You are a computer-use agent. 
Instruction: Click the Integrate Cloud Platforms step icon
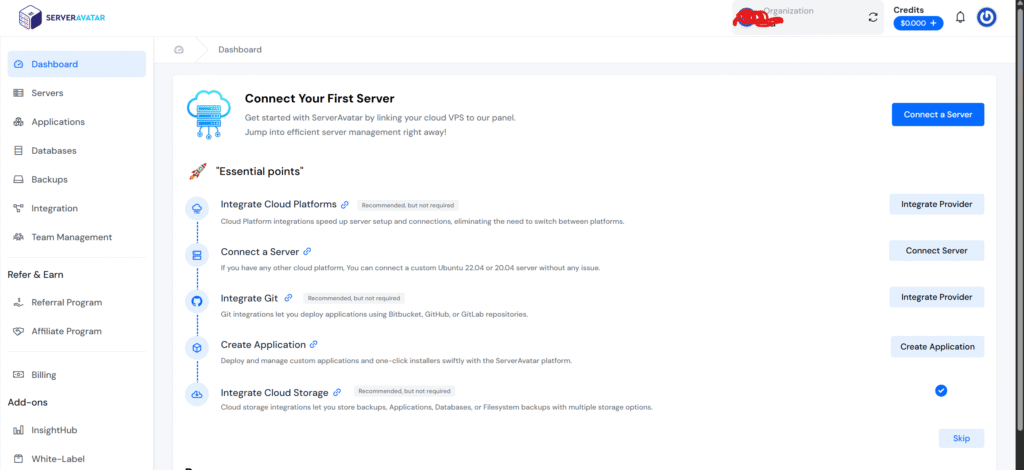pyautogui.click(x=197, y=208)
